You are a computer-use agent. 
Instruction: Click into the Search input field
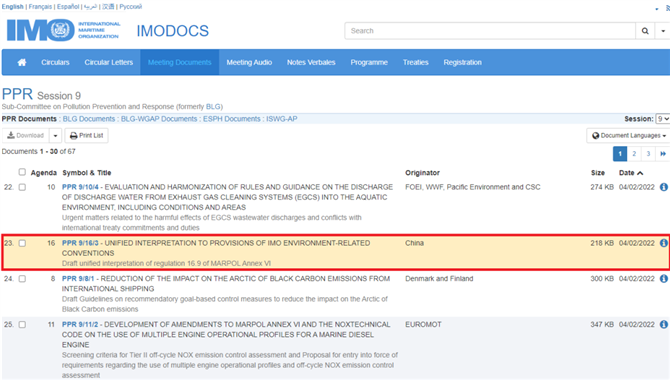click(x=490, y=31)
